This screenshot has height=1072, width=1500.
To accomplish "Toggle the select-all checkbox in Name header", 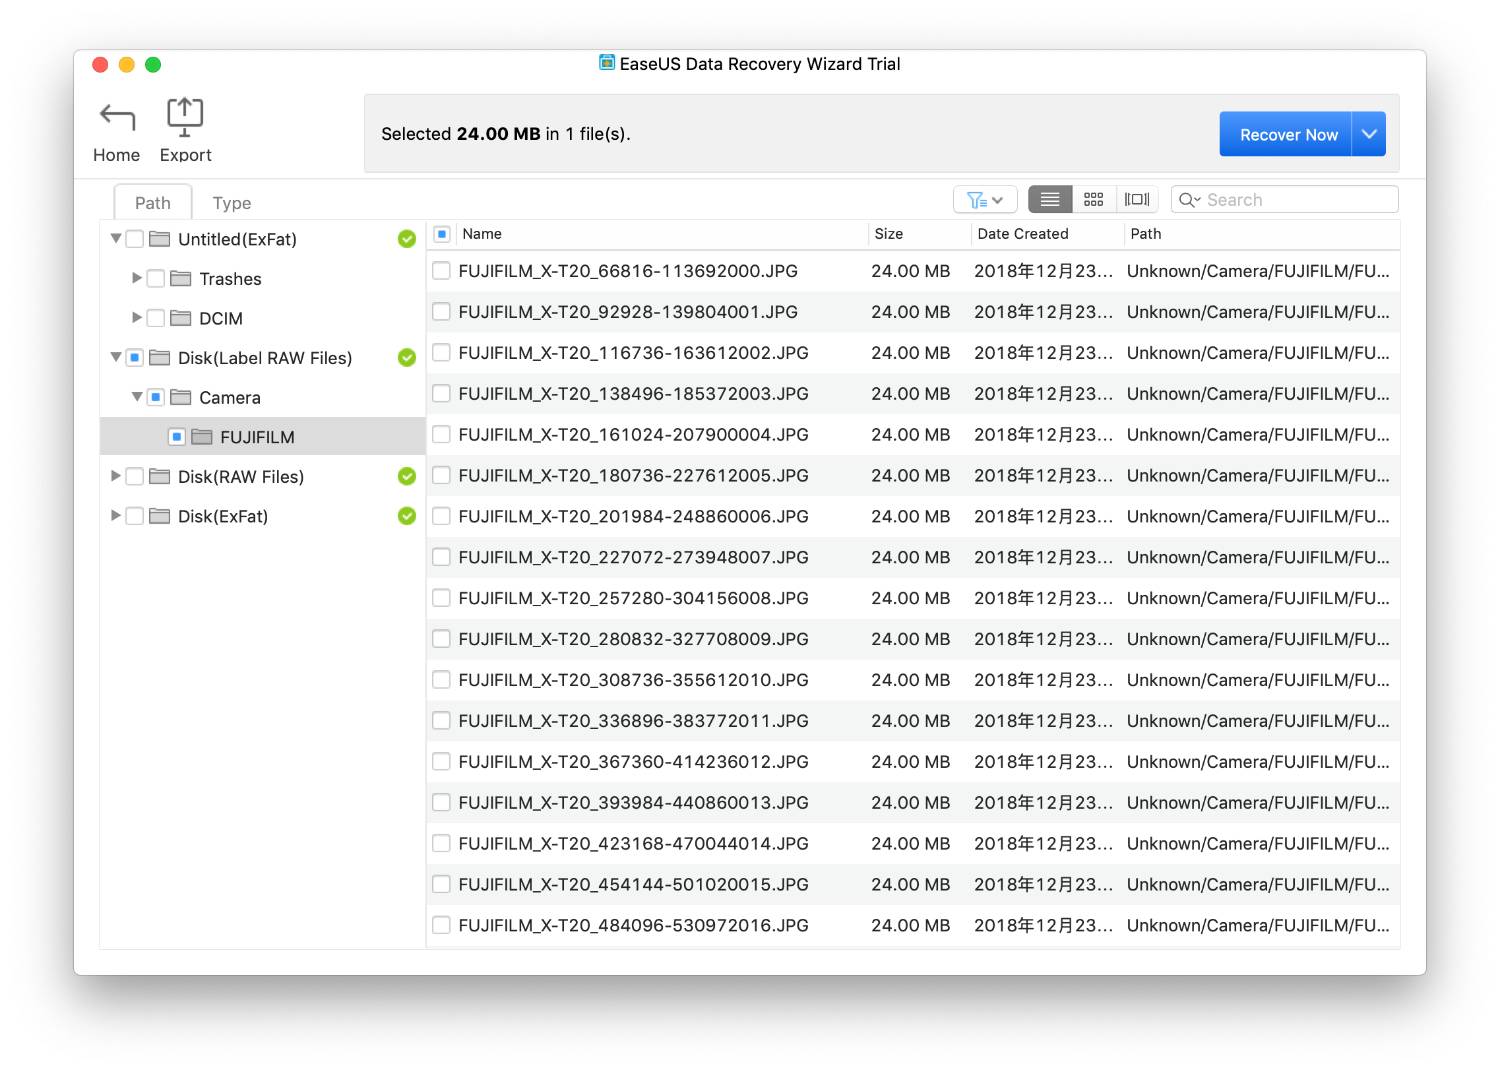I will pos(442,234).
